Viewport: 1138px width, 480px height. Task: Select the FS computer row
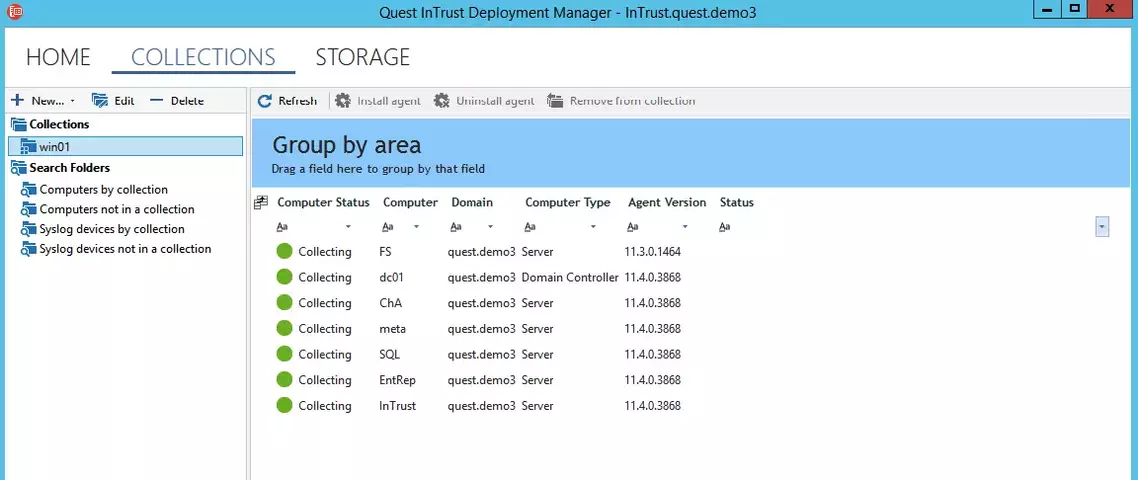[x=479, y=252]
